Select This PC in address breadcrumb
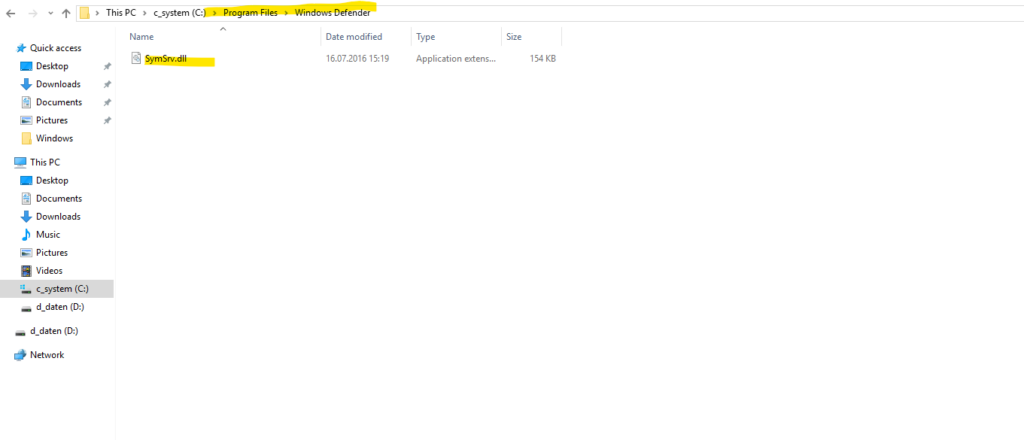Viewport: 1024px width, 440px height. click(x=121, y=13)
